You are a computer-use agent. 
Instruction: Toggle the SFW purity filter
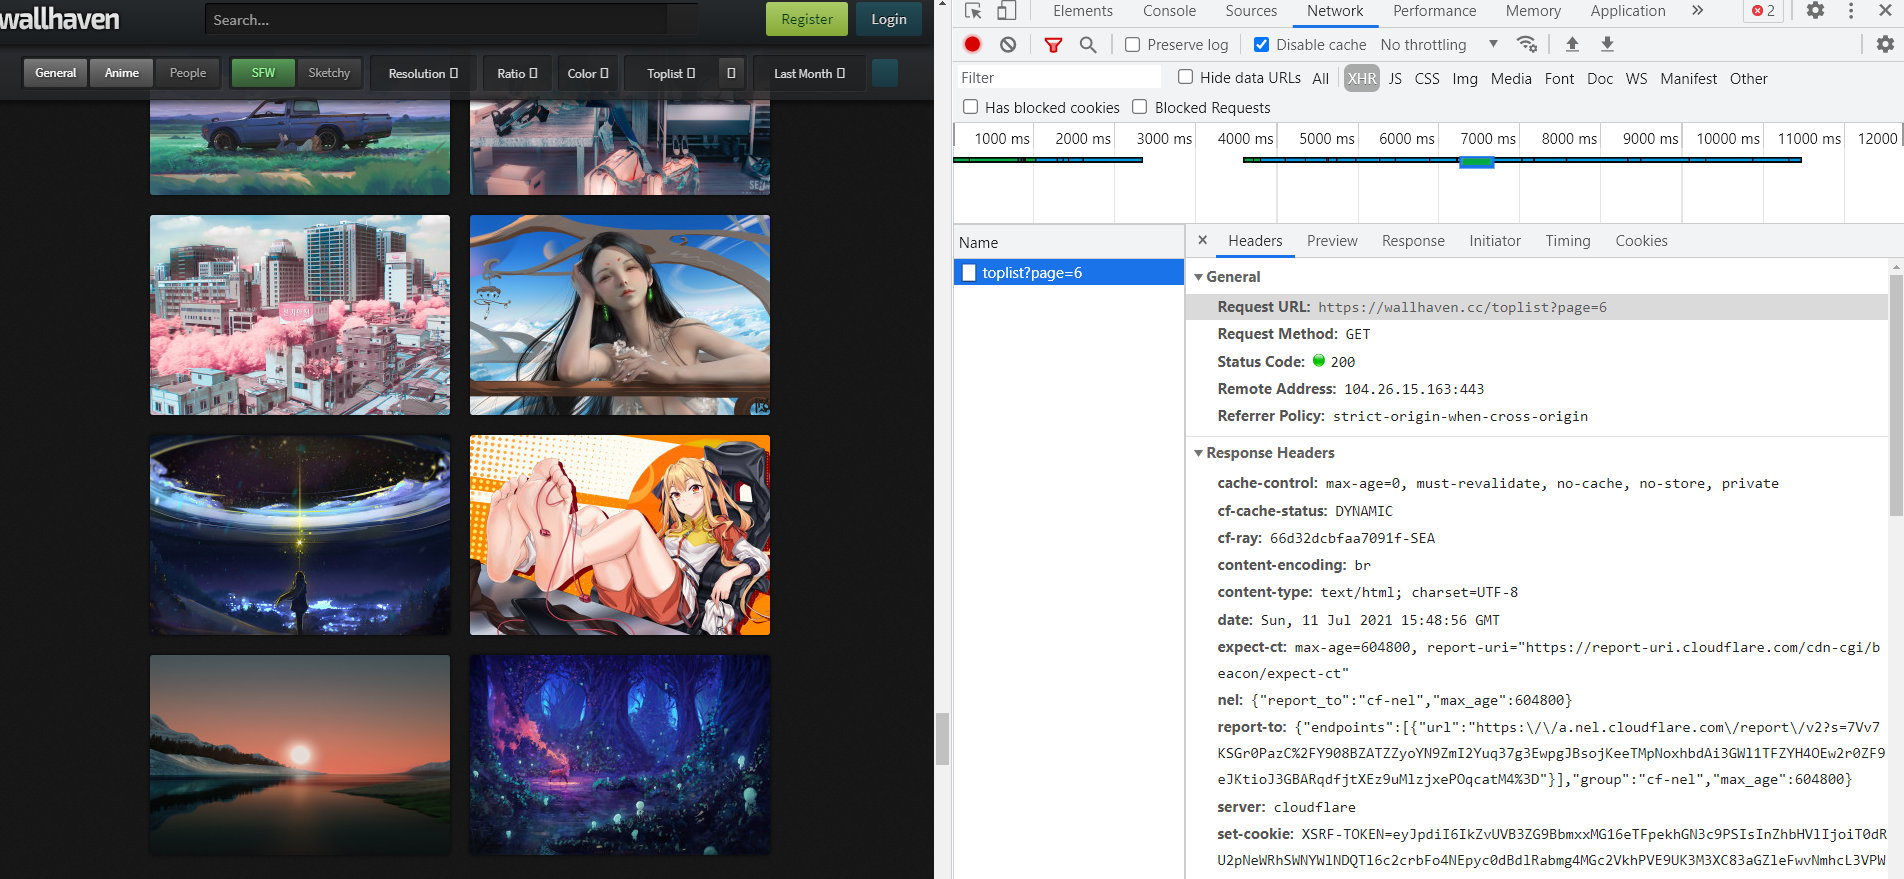tap(263, 73)
